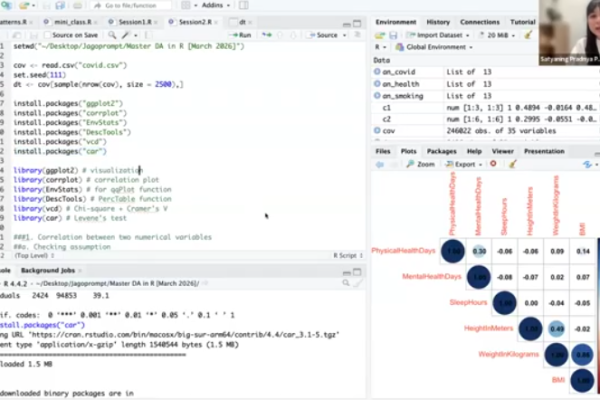Image resolution: width=600 pixels, height=400 pixels.
Task: Click the broom icon to clear all plots
Action: click(x=511, y=164)
